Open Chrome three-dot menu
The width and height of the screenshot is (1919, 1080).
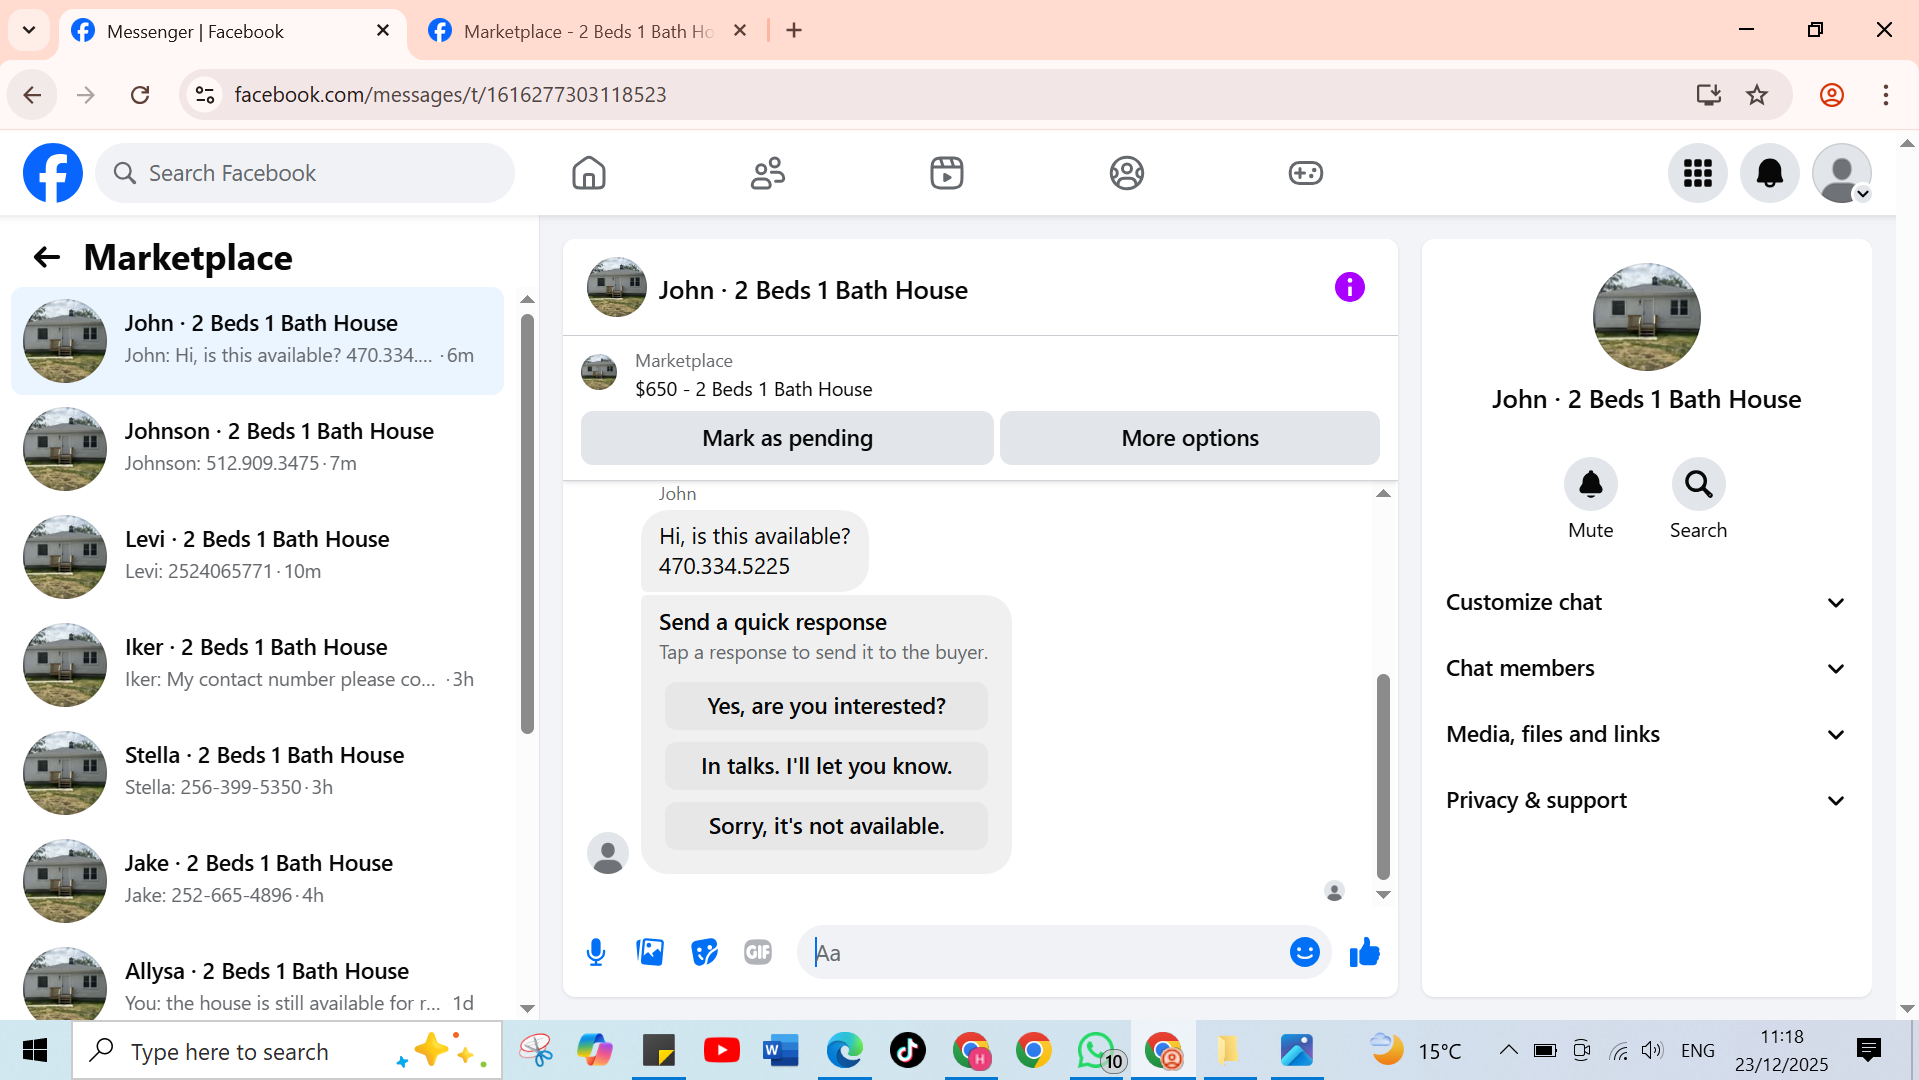point(1886,95)
